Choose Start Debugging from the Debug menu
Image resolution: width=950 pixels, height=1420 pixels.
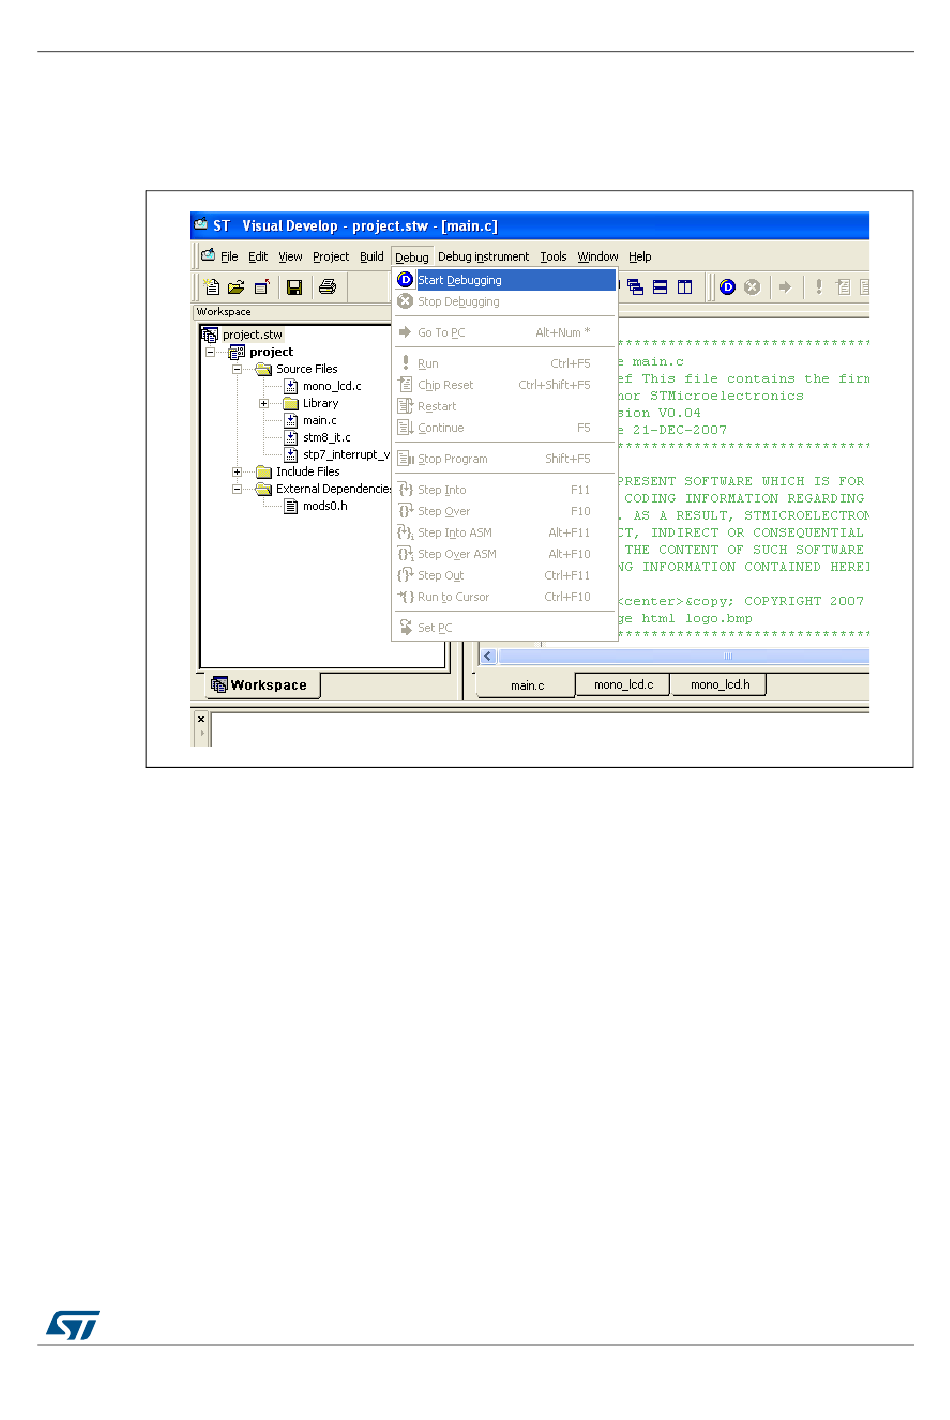[505, 280]
